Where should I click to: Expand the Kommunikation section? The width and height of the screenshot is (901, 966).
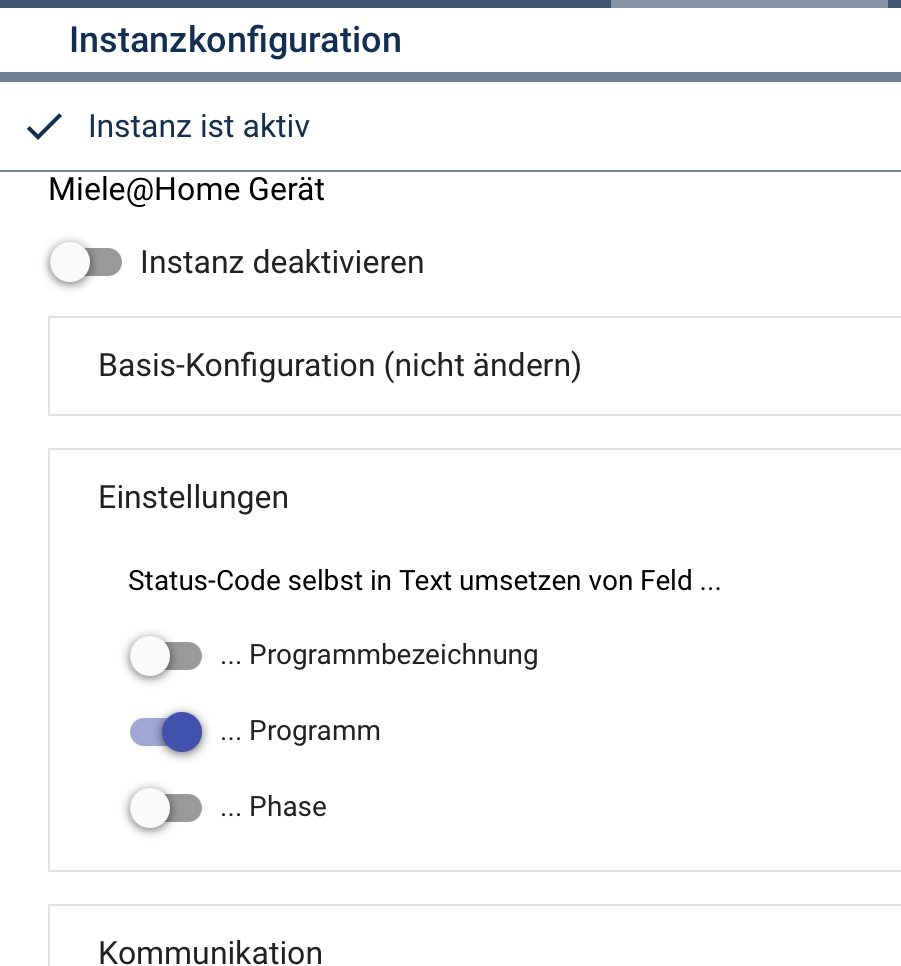pos(210,951)
